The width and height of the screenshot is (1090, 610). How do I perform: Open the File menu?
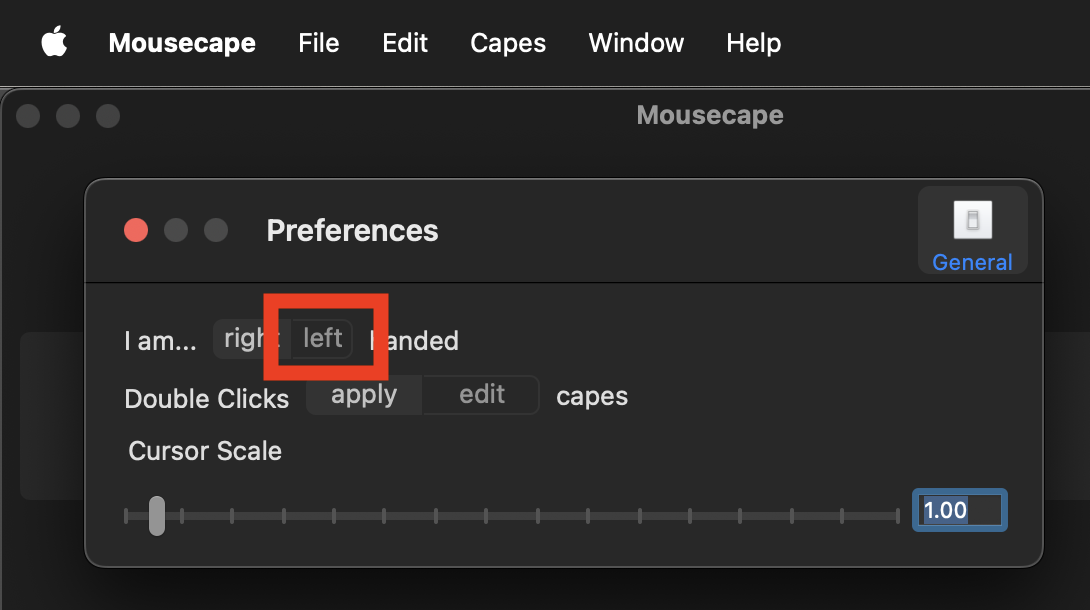coord(319,43)
